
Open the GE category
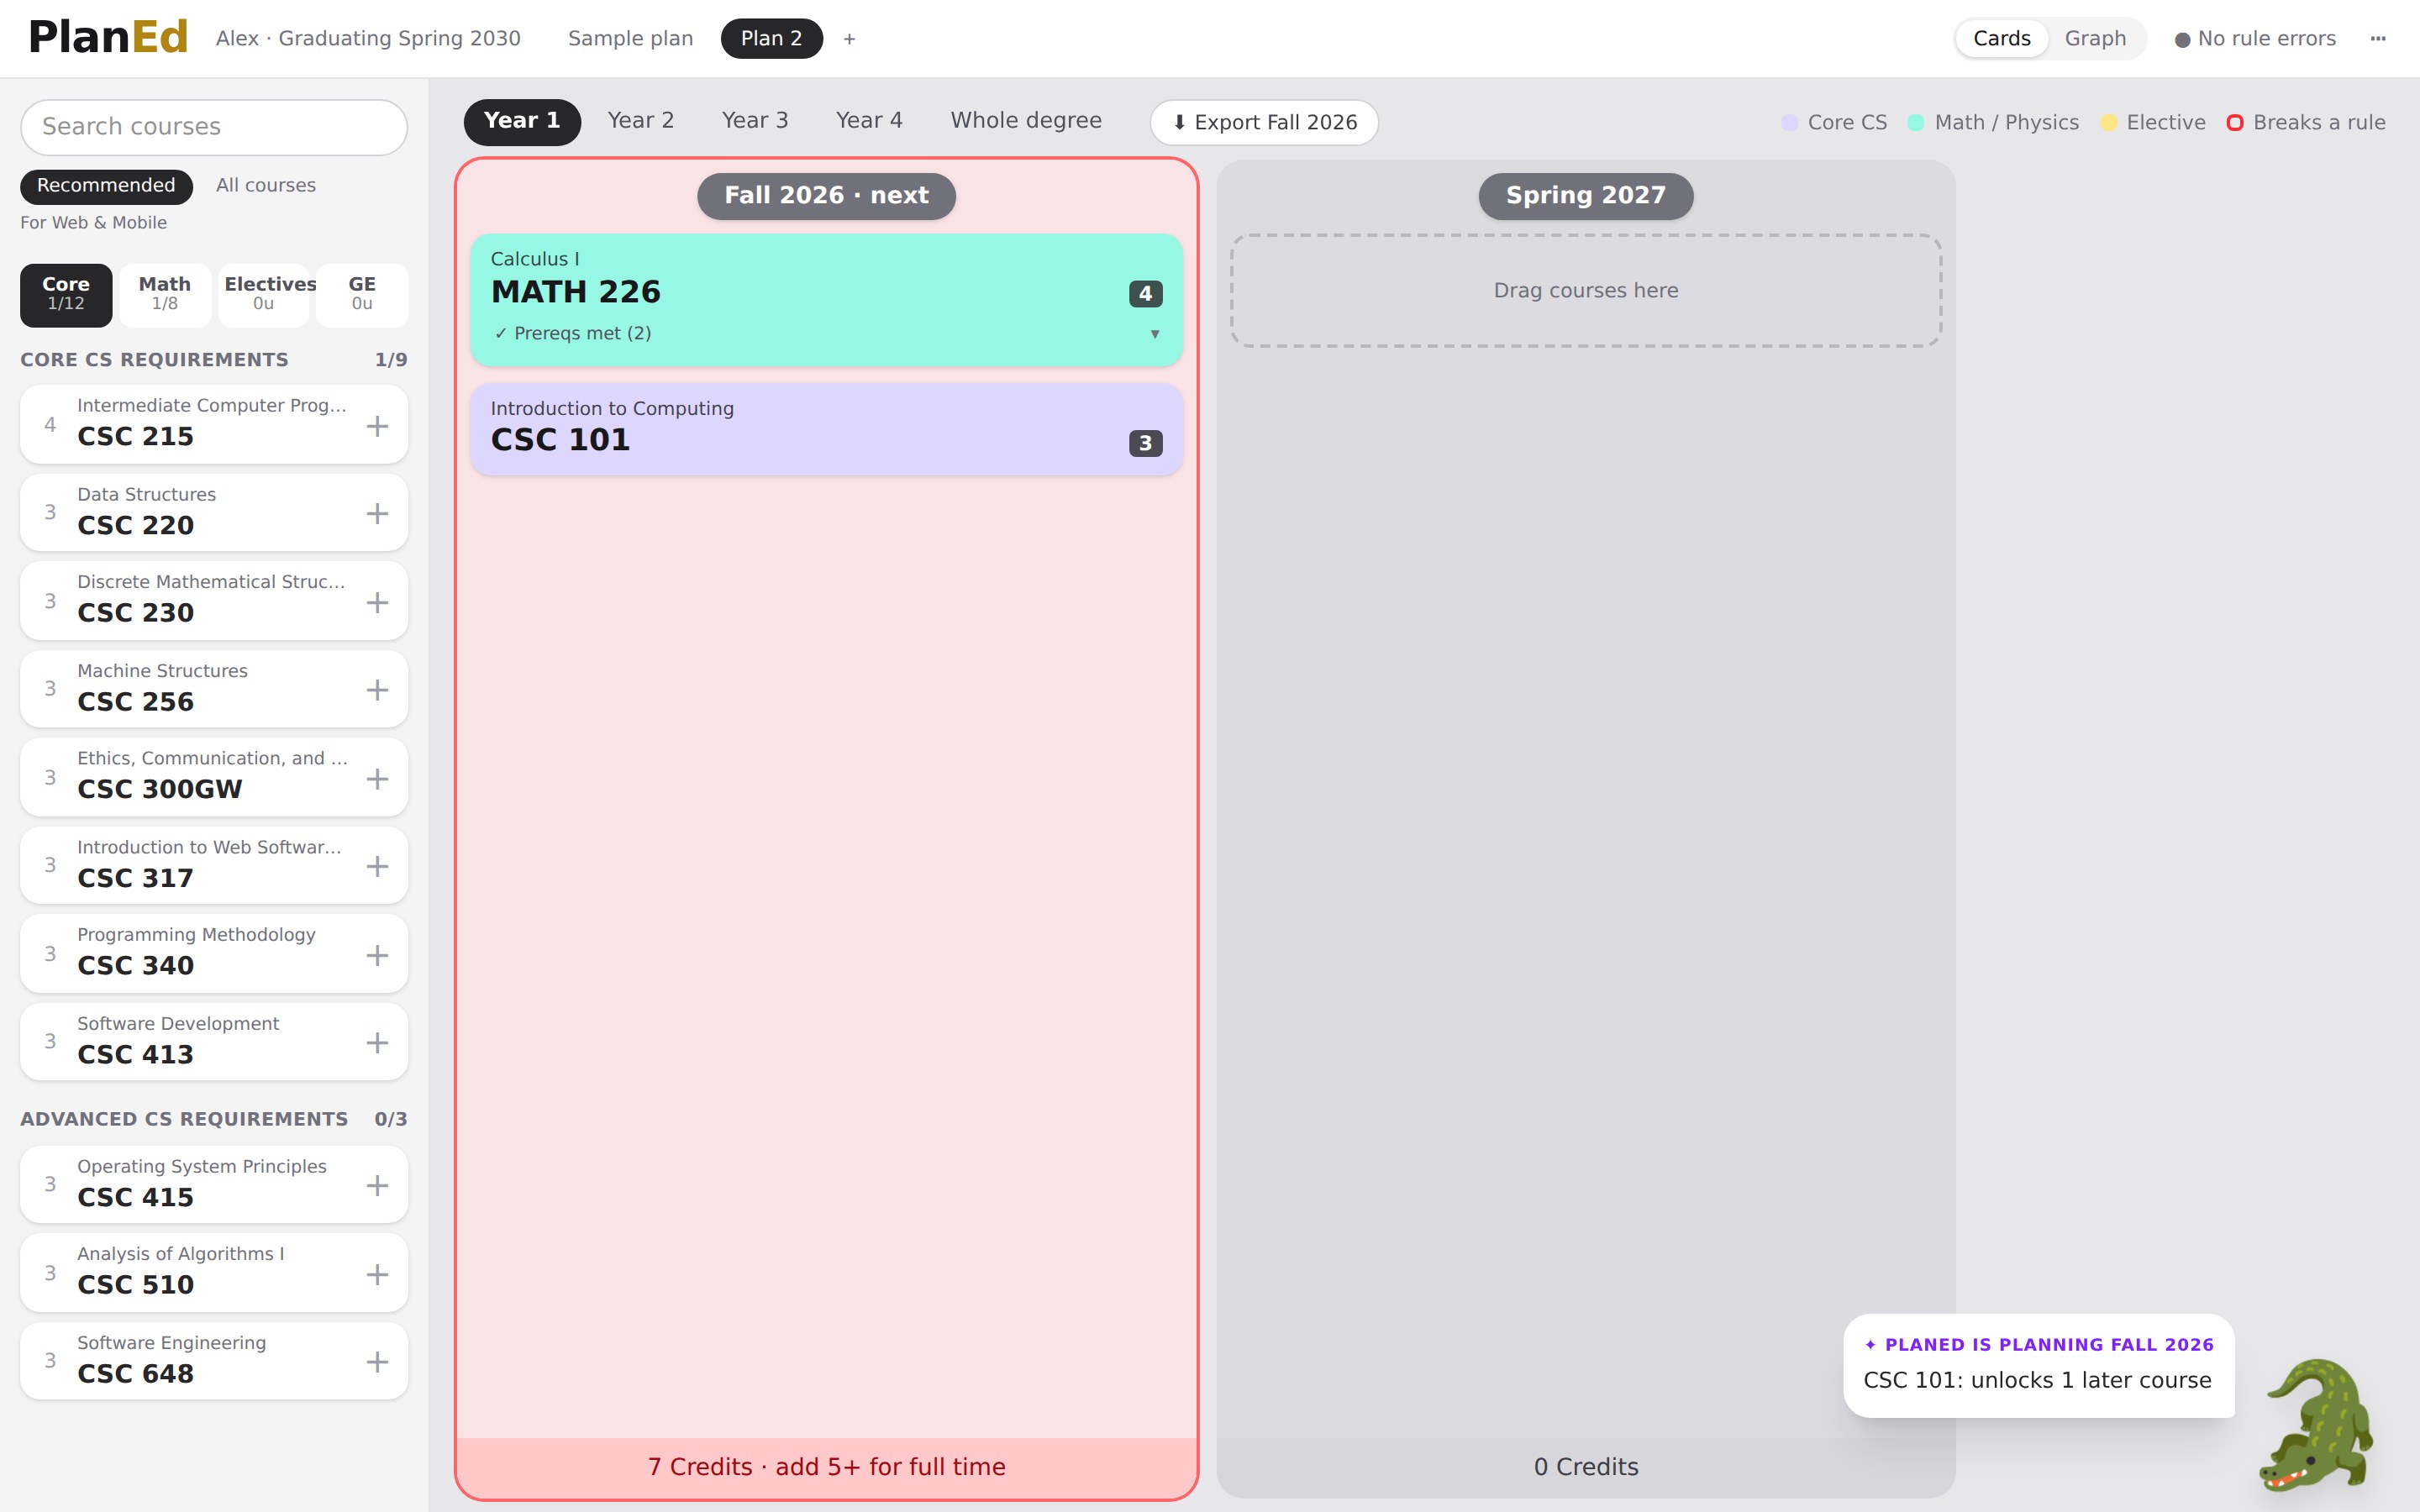tap(362, 295)
